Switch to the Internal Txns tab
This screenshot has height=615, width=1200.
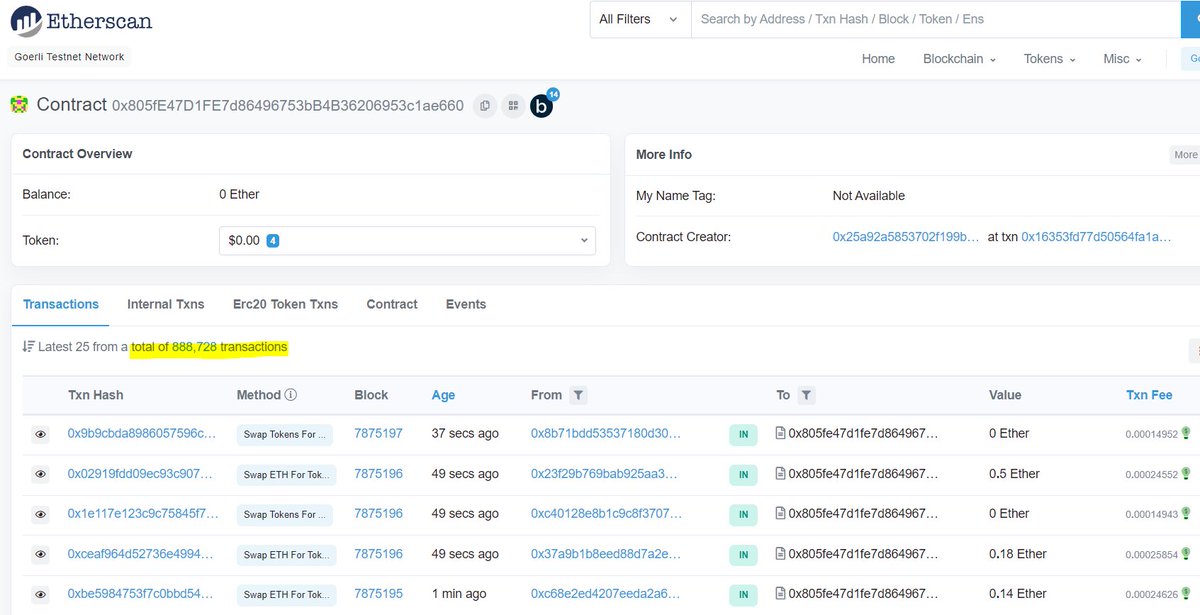pyautogui.click(x=165, y=304)
